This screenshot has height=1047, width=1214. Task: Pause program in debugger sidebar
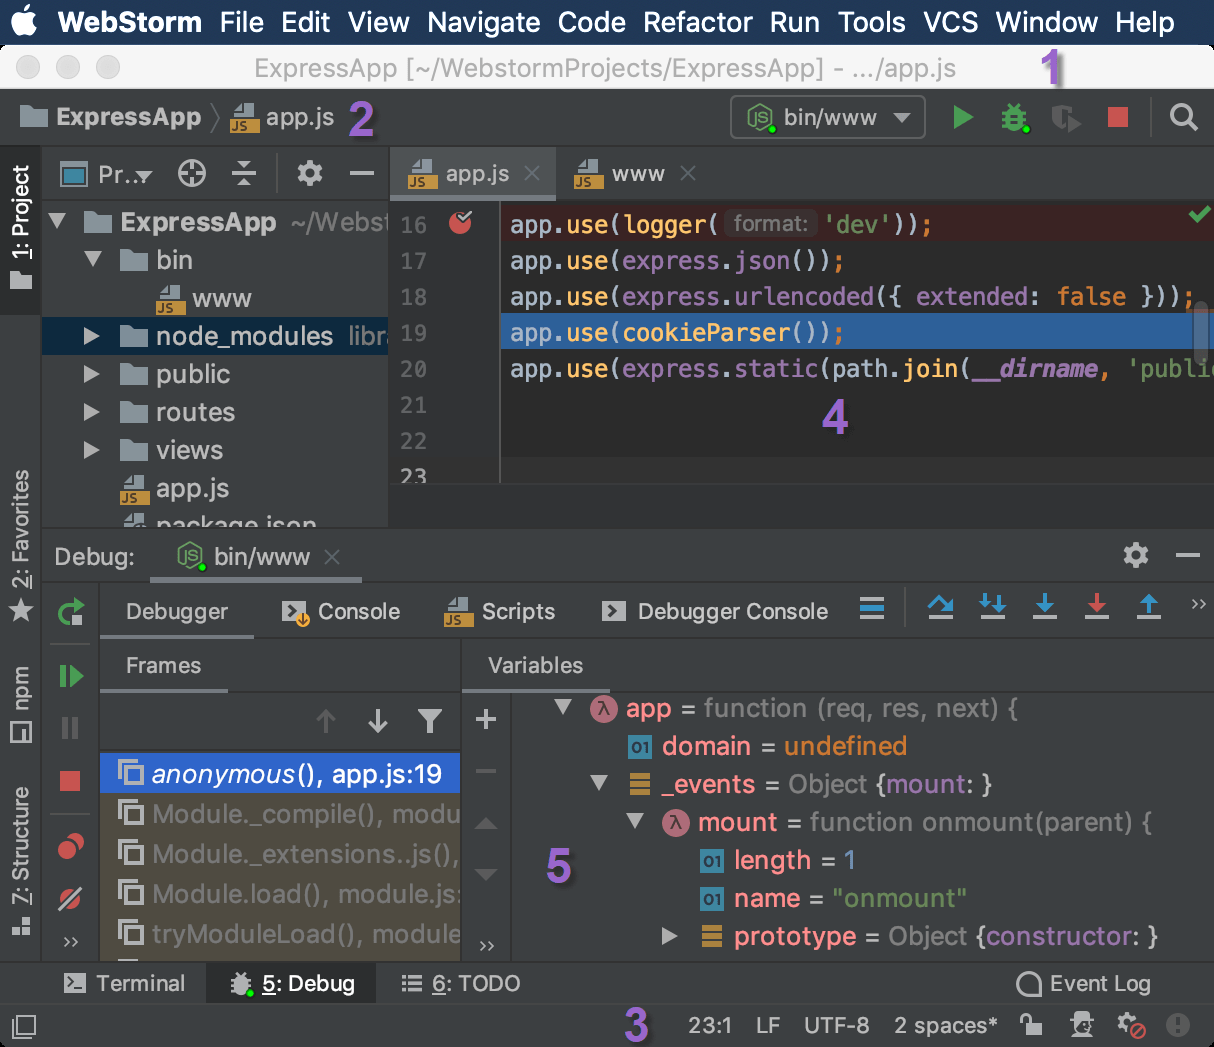click(x=70, y=728)
